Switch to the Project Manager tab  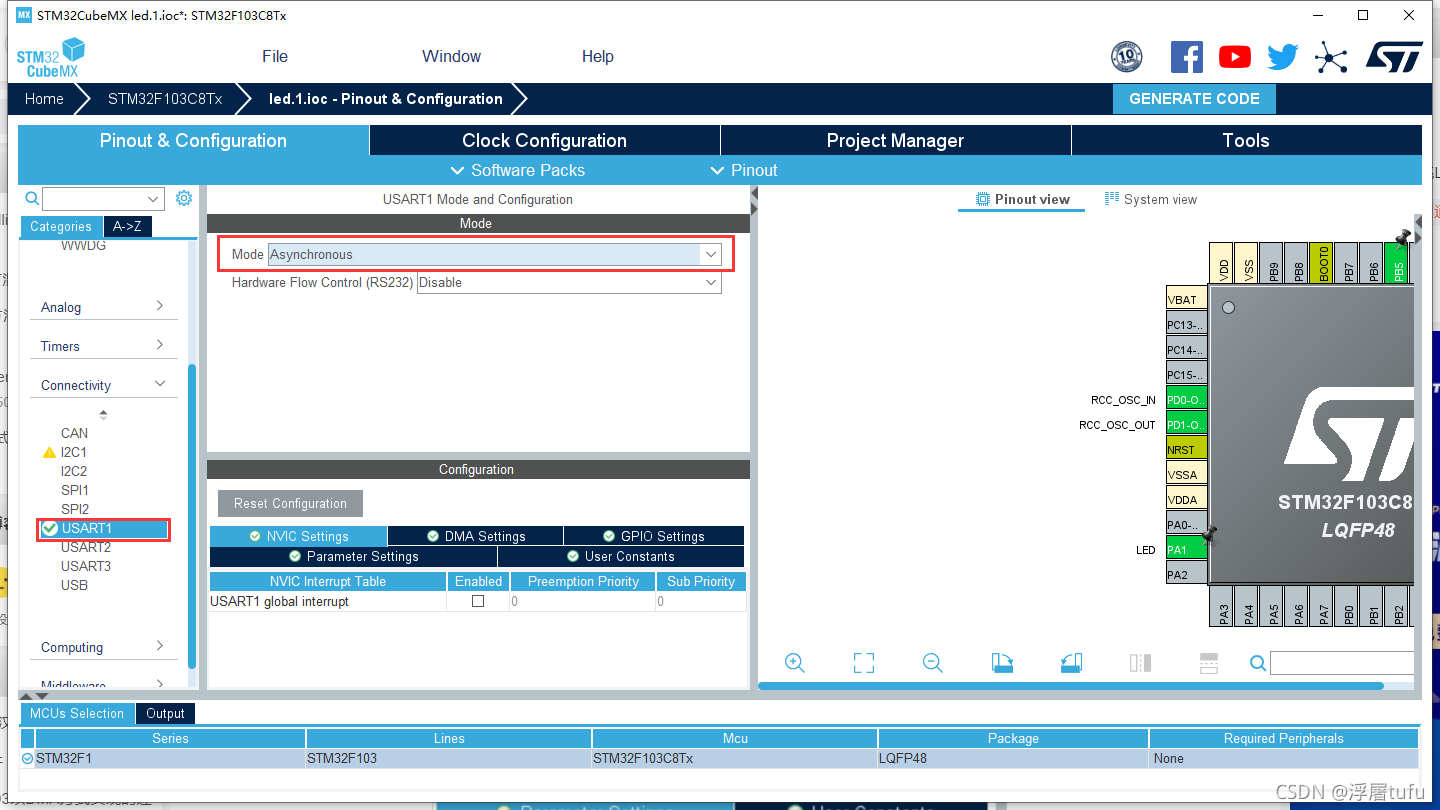click(x=895, y=140)
